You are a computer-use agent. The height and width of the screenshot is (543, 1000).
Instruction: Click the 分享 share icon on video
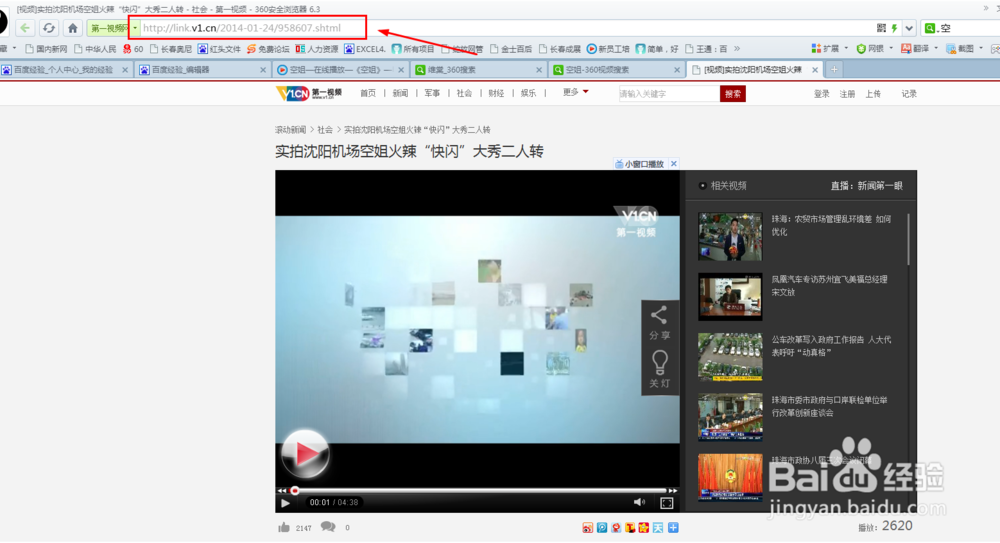[x=659, y=323]
